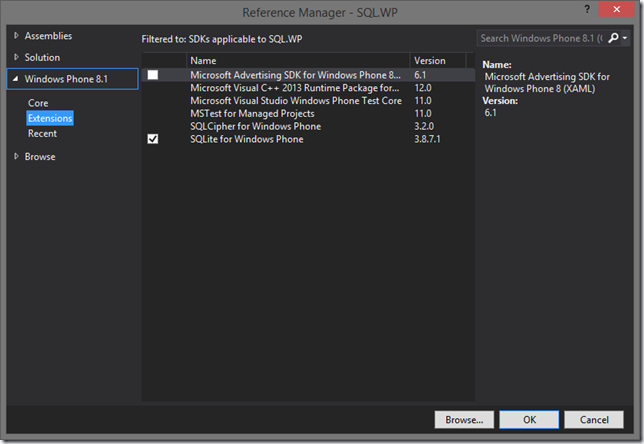Click version 3.8.7.1 cell

point(427,139)
